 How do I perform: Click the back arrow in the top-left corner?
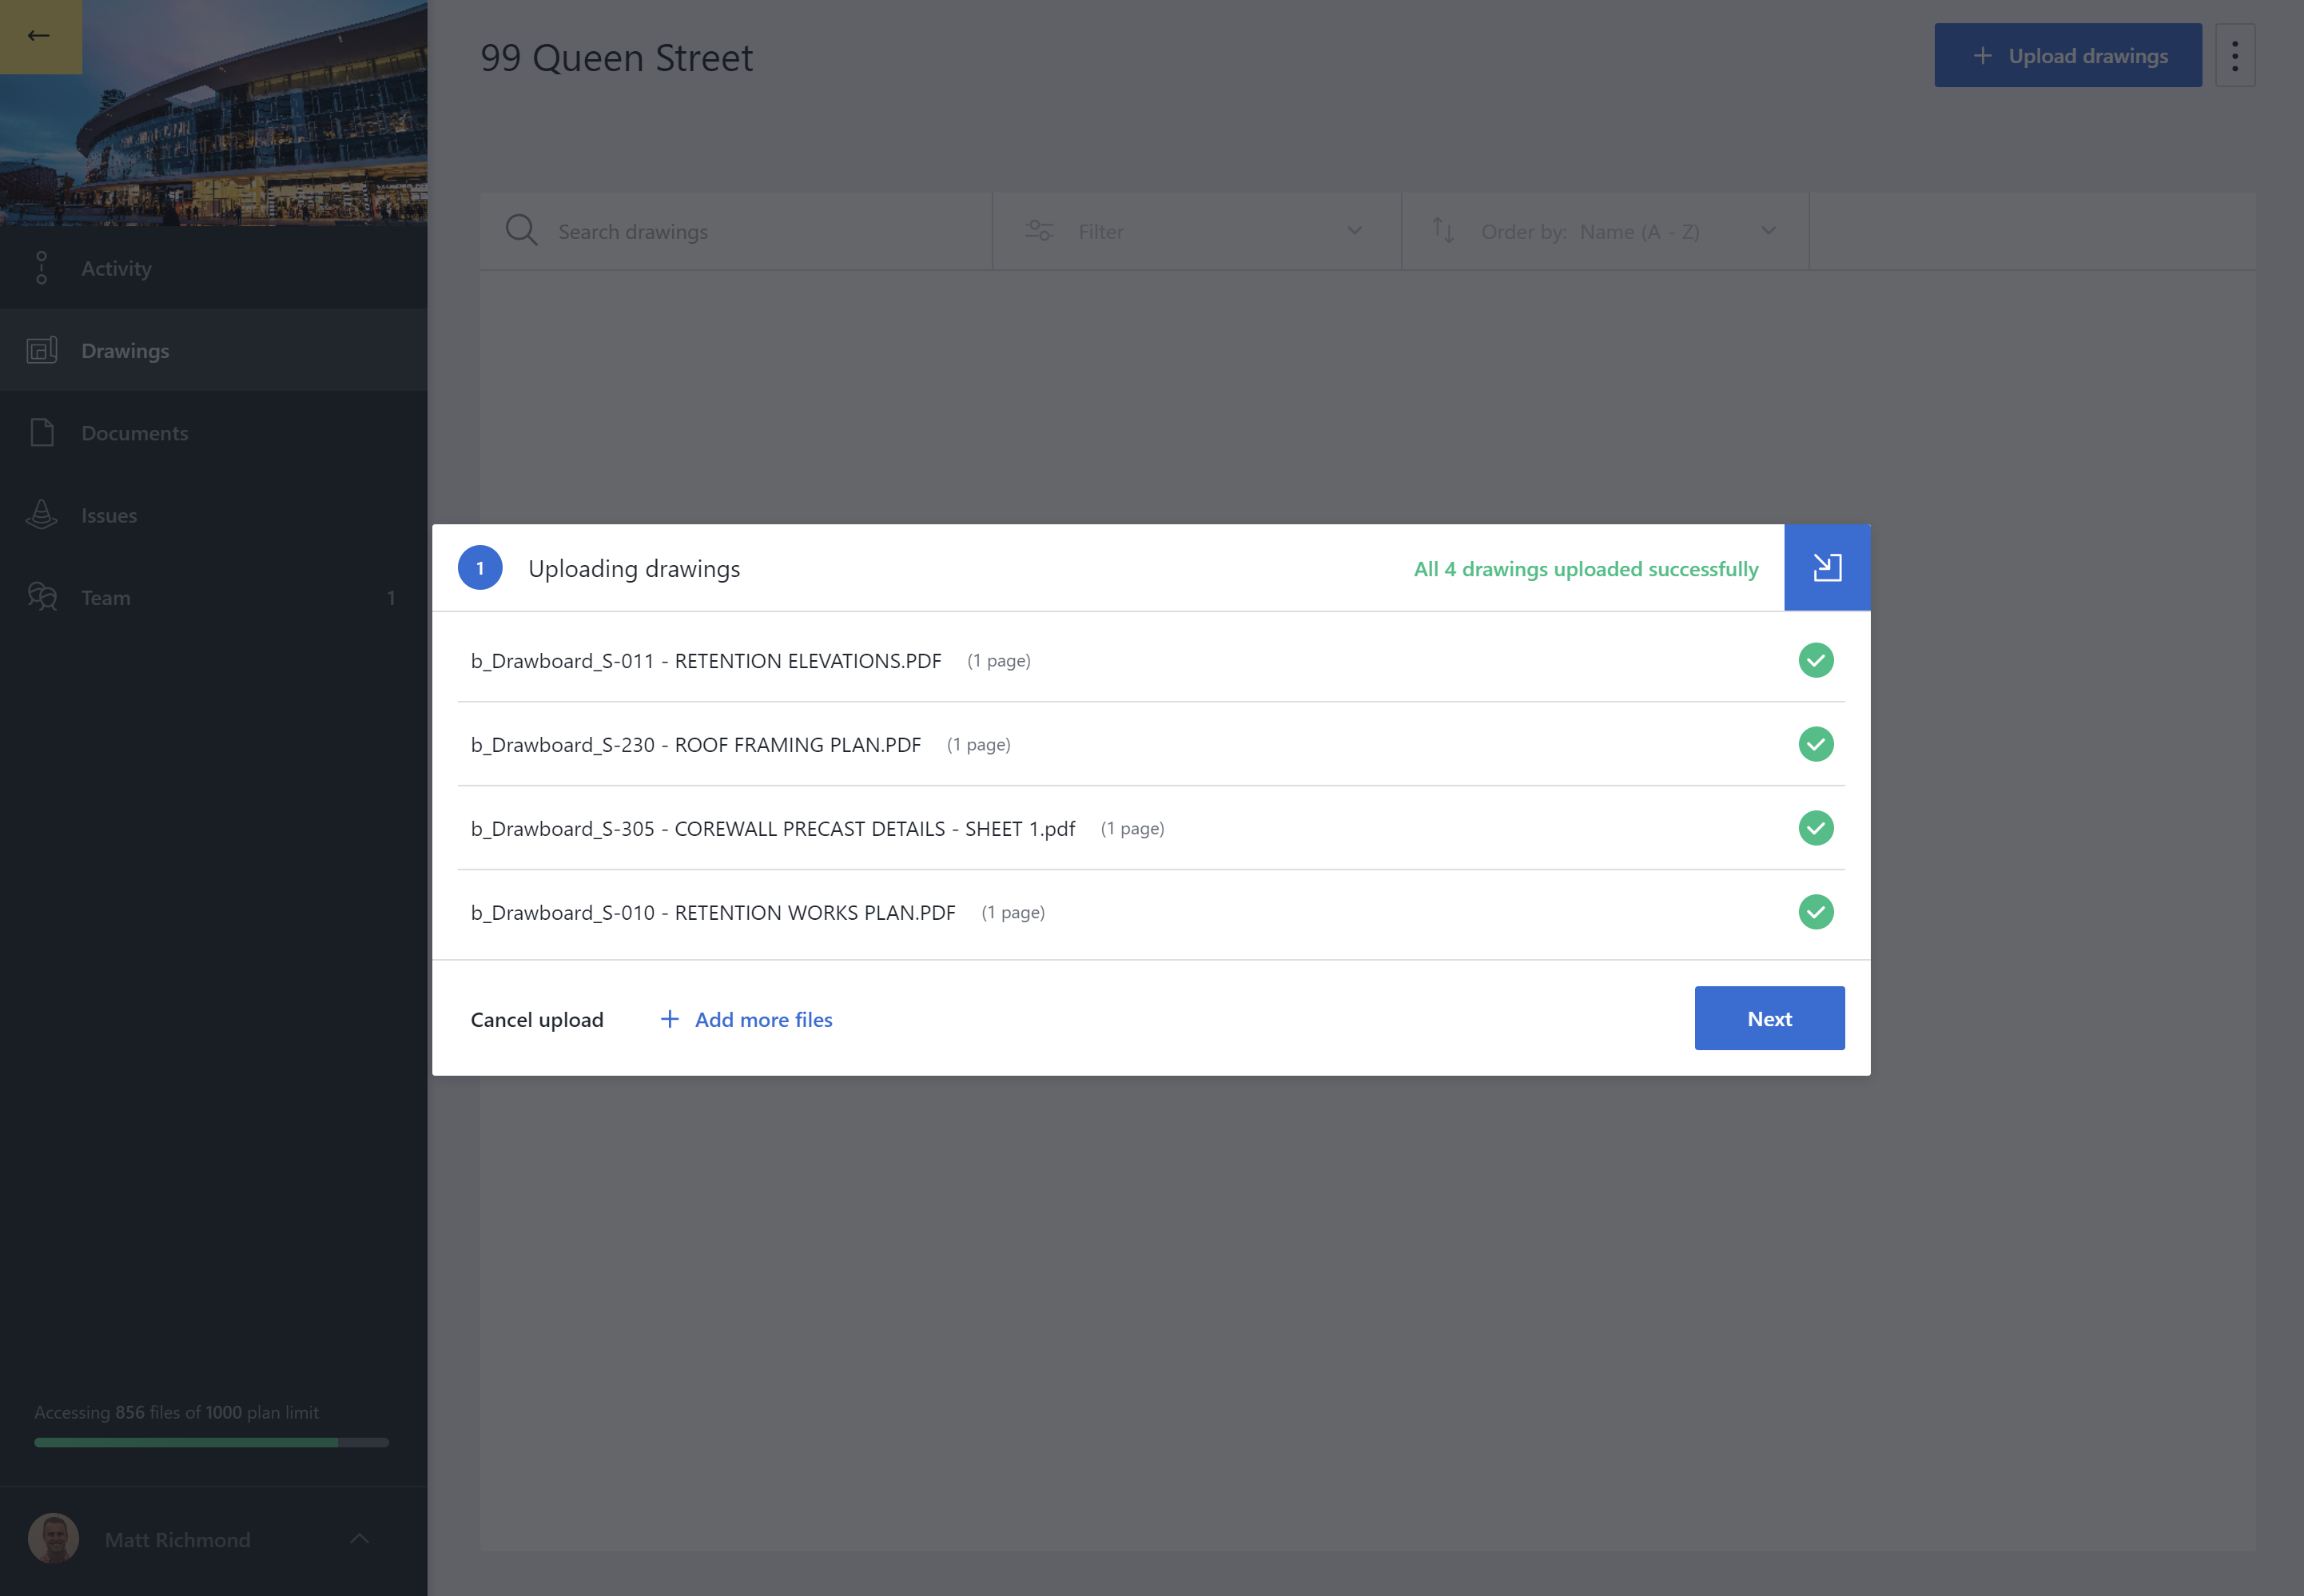click(x=39, y=36)
